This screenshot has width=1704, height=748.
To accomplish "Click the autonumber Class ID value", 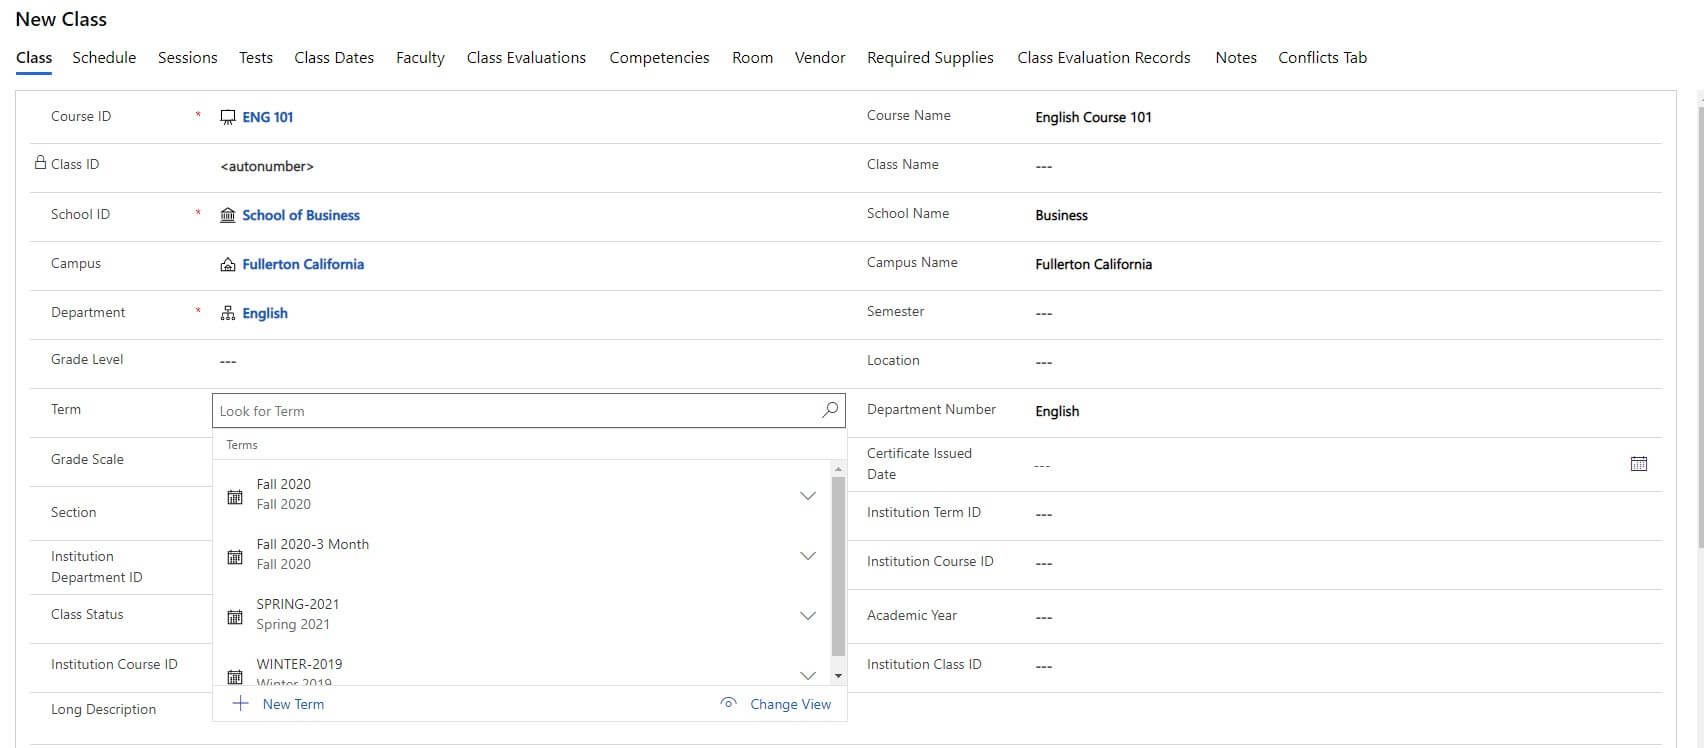I will pyautogui.click(x=267, y=166).
